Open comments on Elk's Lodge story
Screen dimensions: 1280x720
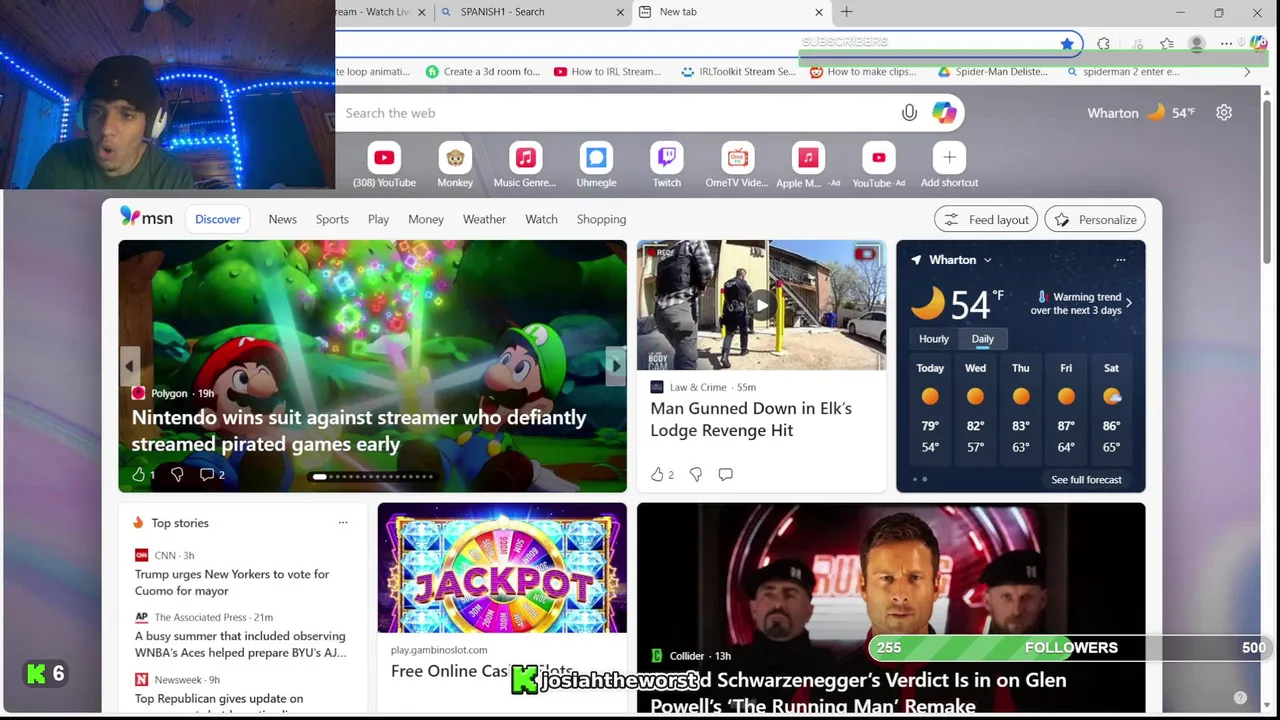point(725,474)
